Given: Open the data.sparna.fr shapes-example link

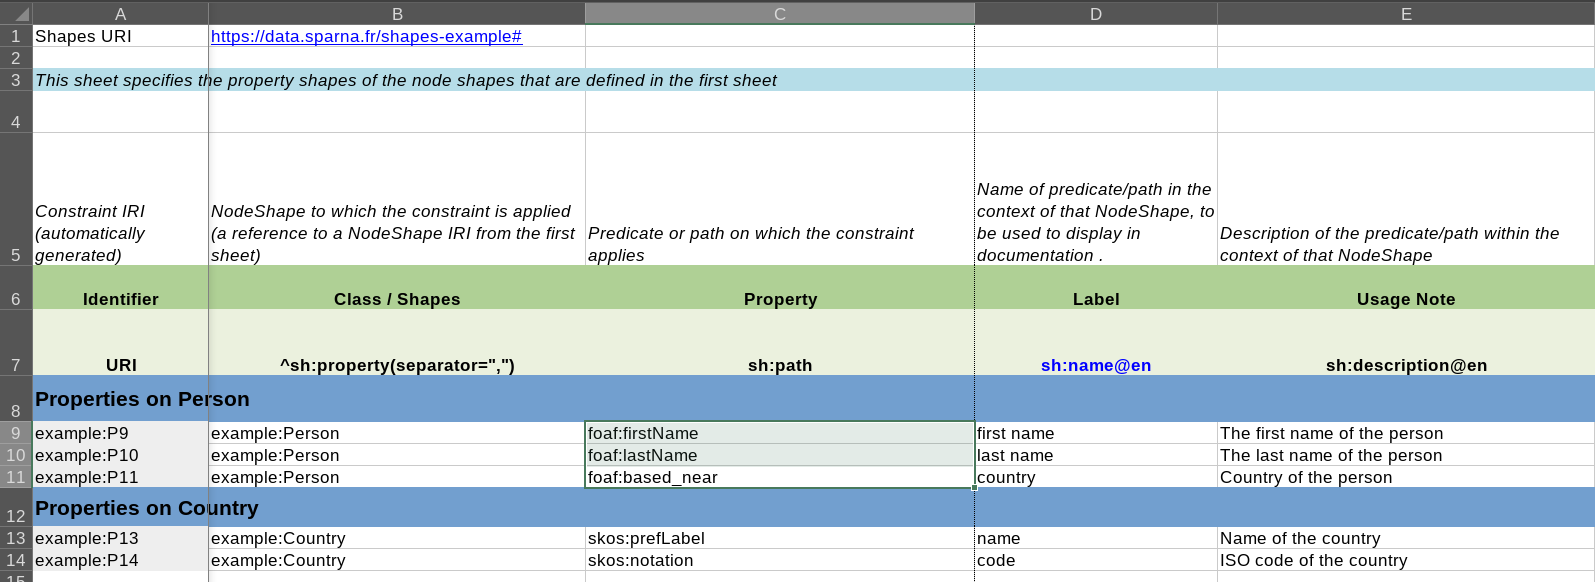Looking at the screenshot, I should [366, 36].
